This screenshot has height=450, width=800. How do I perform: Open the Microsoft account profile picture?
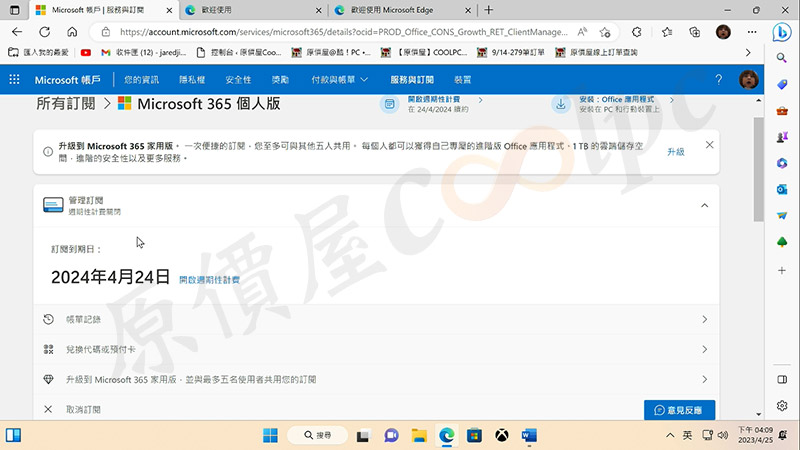pyautogui.click(x=748, y=80)
